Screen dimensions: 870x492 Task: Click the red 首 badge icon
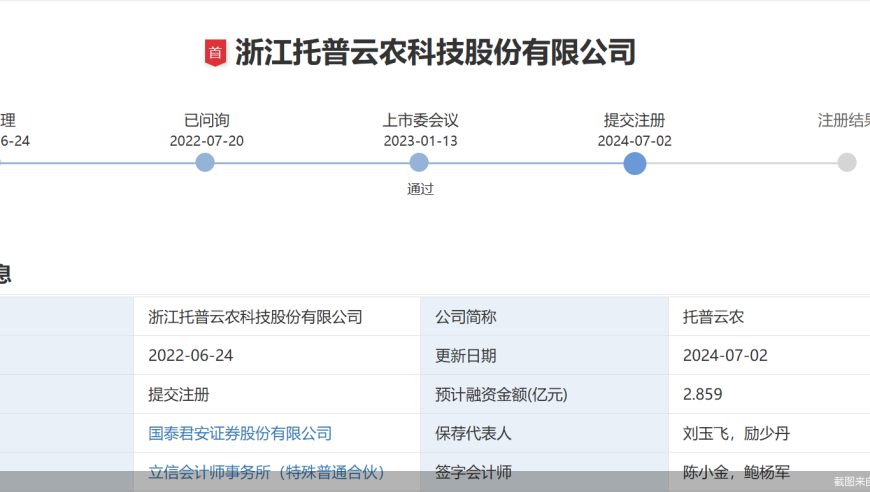tap(215, 53)
